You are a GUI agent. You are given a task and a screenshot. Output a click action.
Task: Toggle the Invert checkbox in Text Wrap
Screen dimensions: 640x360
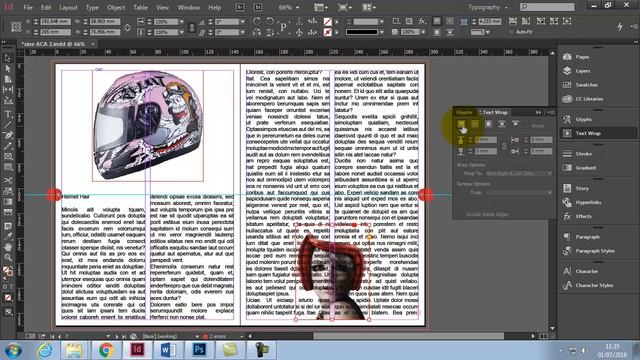coord(527,126)
